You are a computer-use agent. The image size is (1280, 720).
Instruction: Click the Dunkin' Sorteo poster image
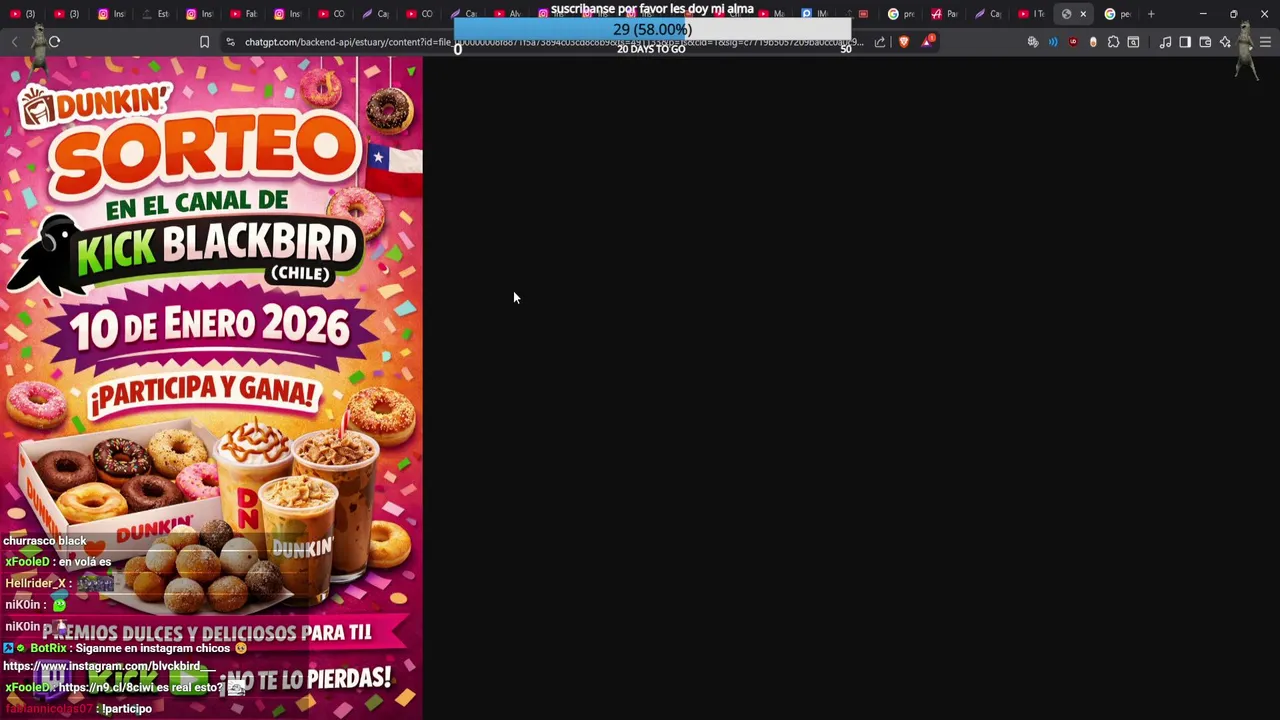(211, 388)
